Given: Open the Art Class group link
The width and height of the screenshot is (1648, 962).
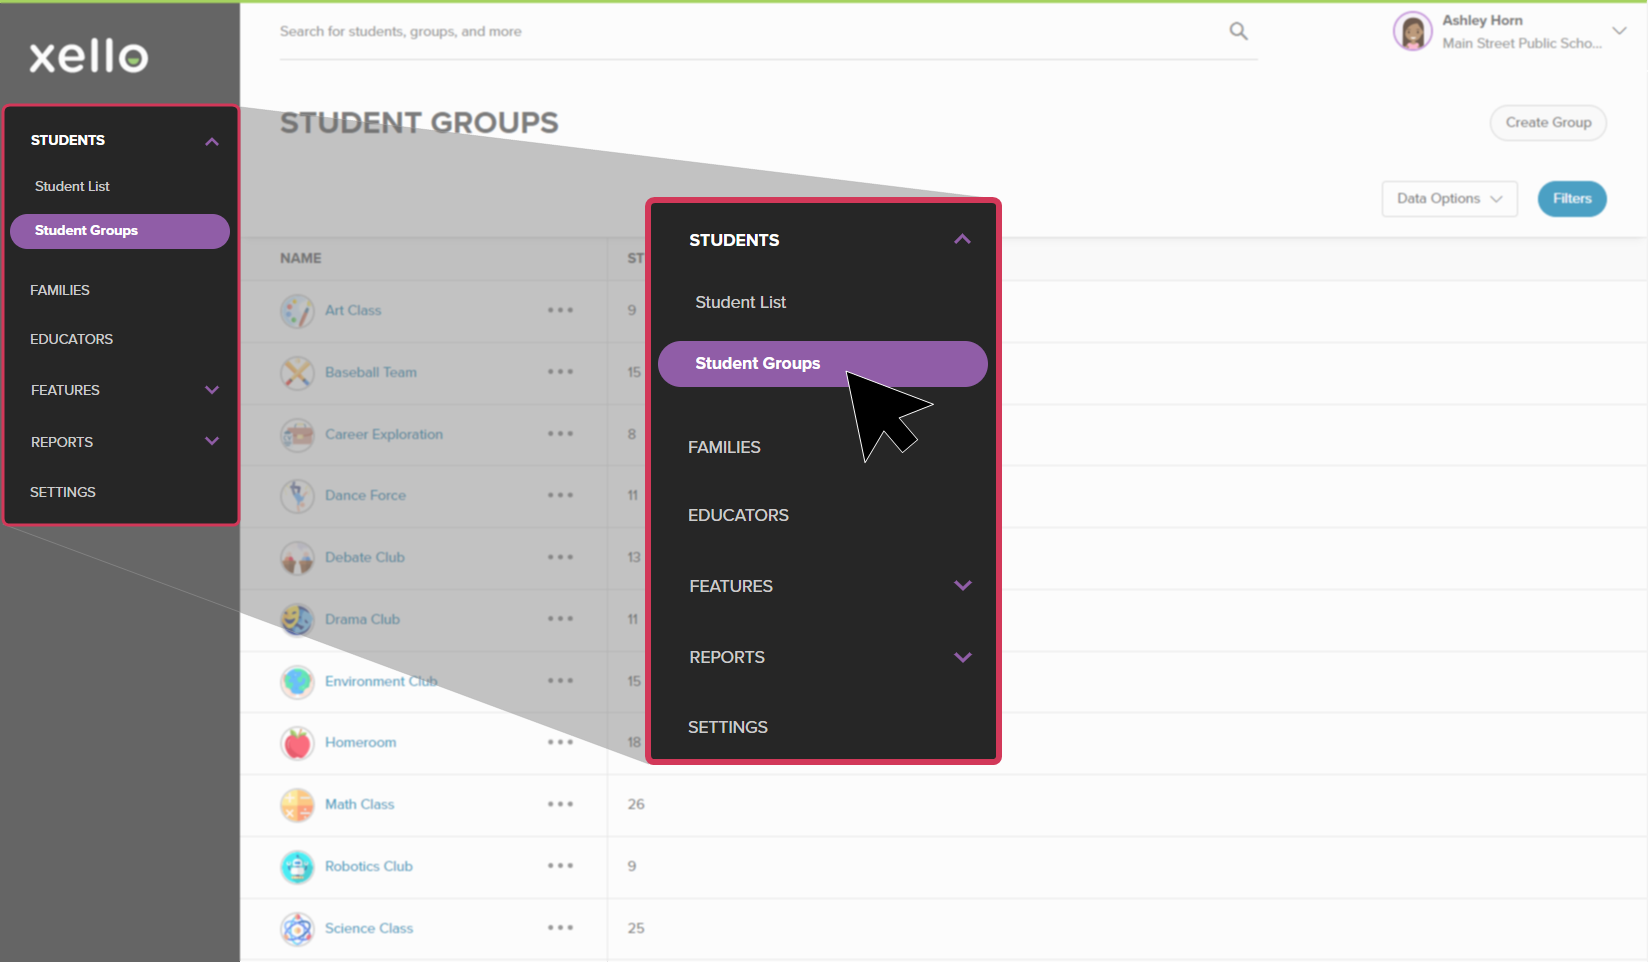Looking at the screenshot, I should (x=353, y=310).
